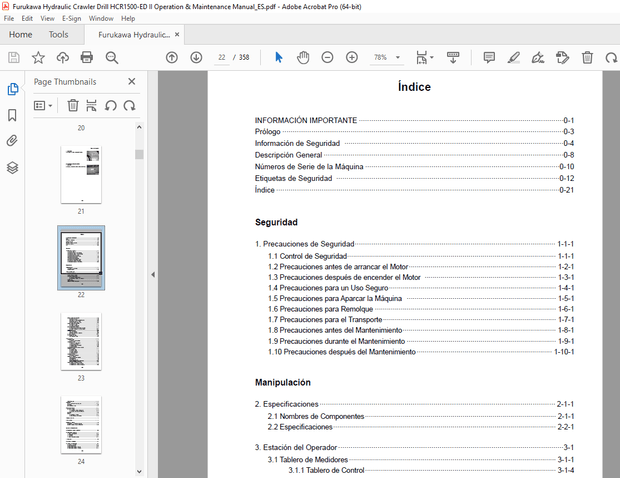Close the Furukawa Hydraulic document tab
The height and width of the screenshot is (478, 620).
pyautogui.click(x=177, y=34)
